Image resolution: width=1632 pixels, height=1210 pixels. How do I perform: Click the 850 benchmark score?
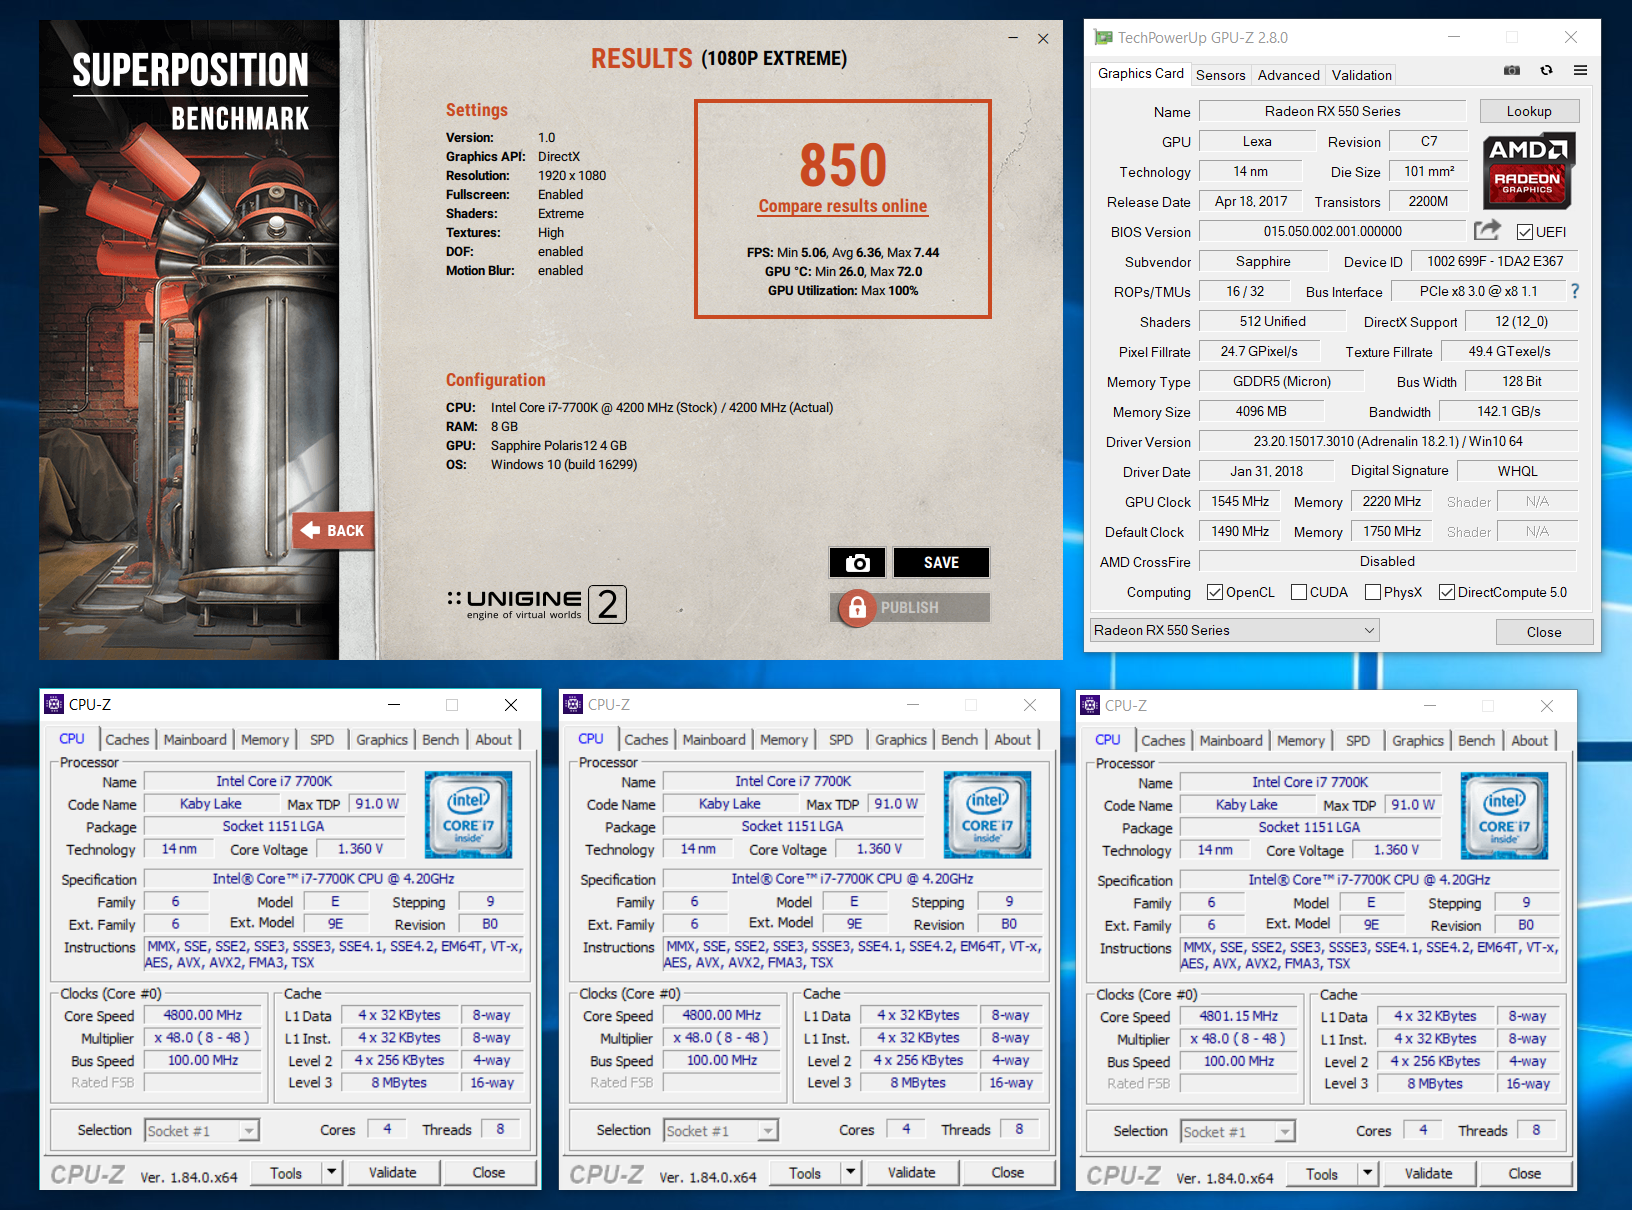pos(843,165)
